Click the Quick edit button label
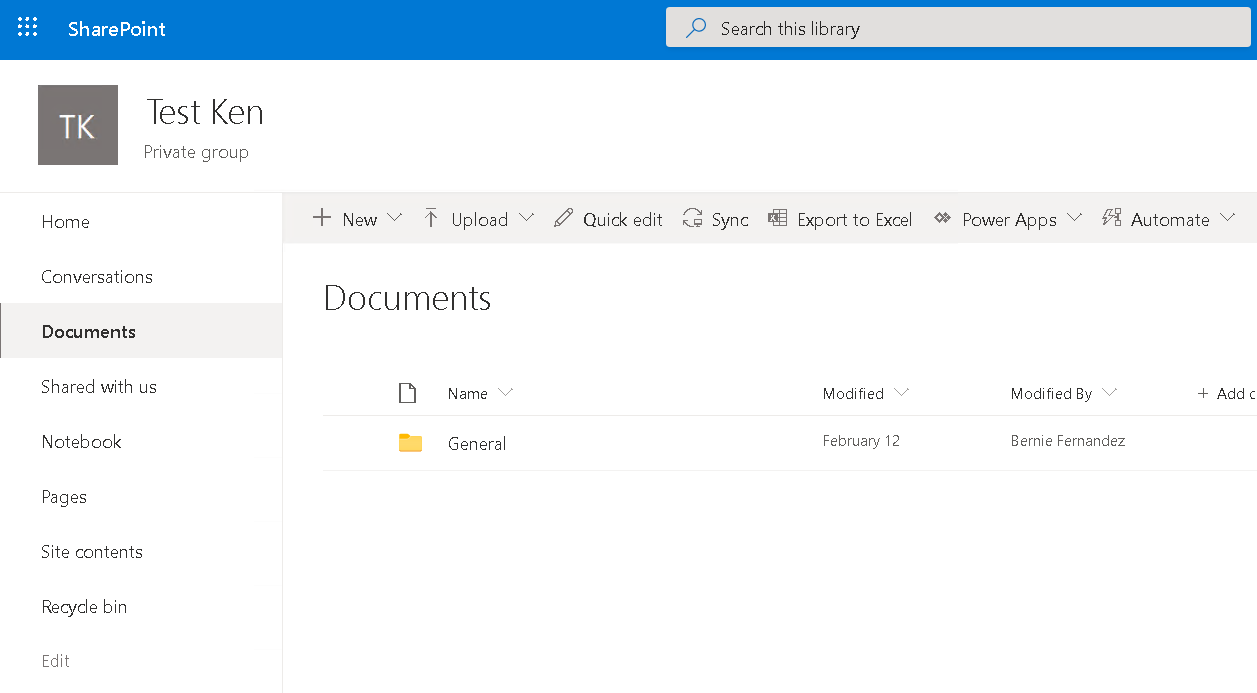1257x693 pixels. [x=623, y=220]
